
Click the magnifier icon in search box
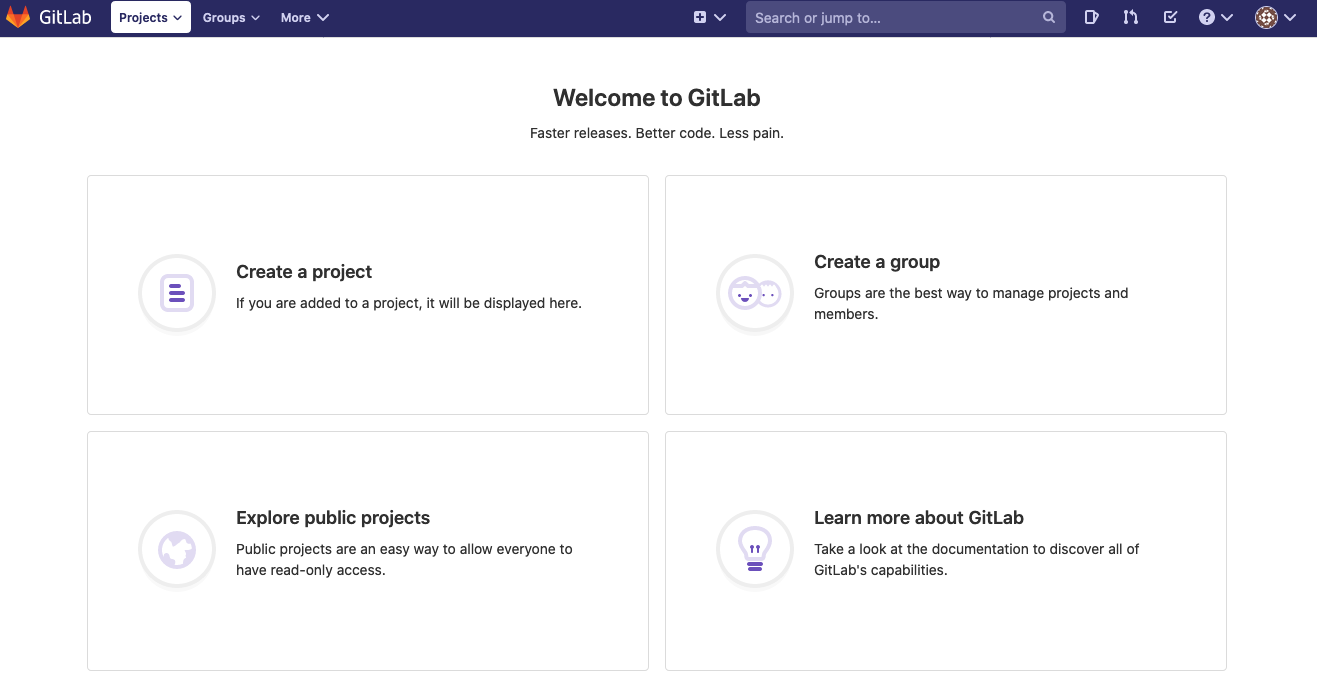(1049, 17)
